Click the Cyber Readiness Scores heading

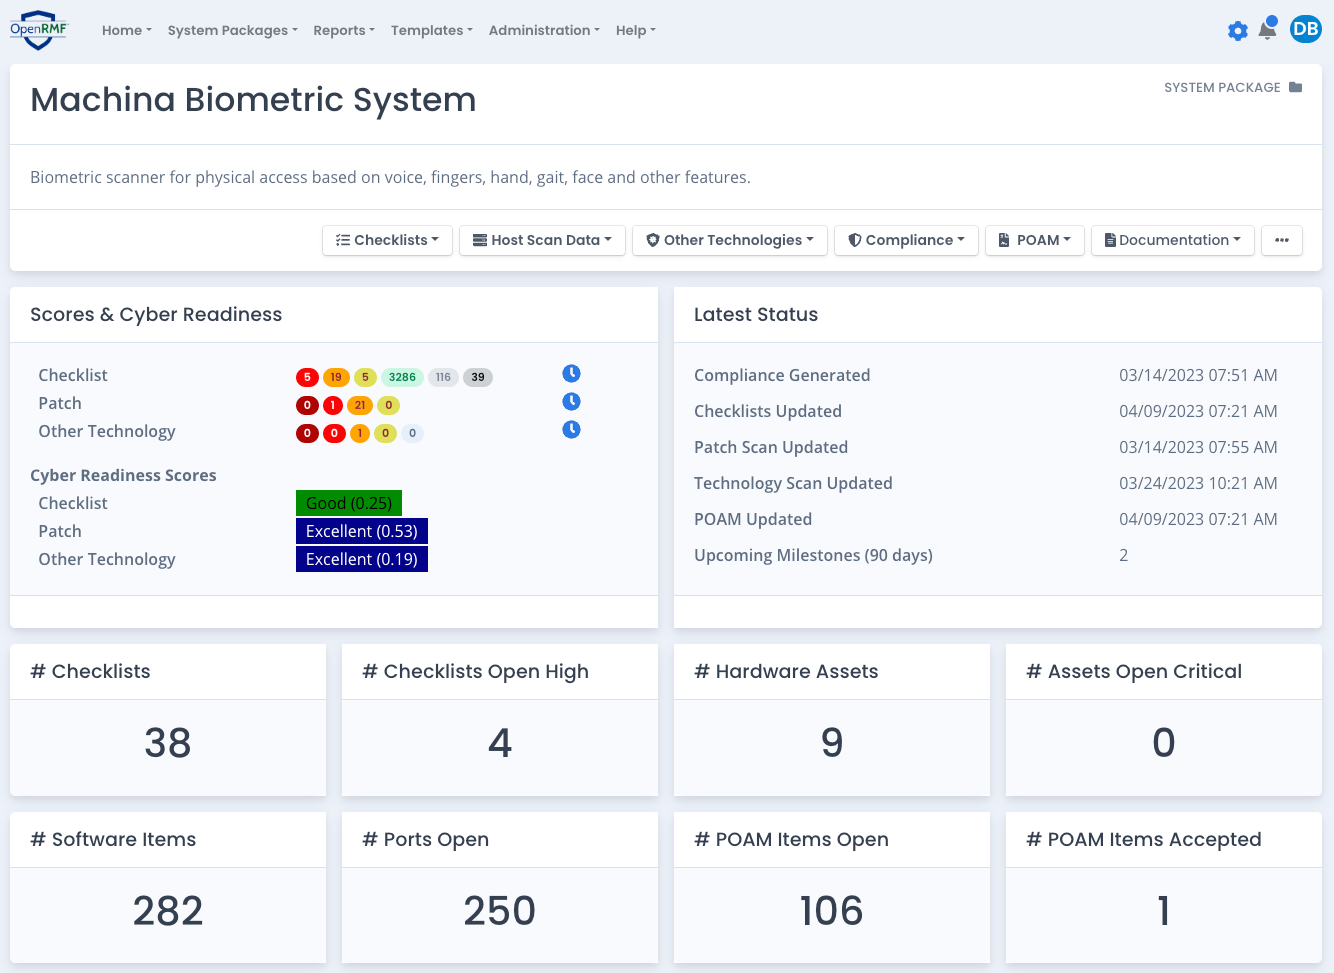pyautogui.click(x=123, y=475)
